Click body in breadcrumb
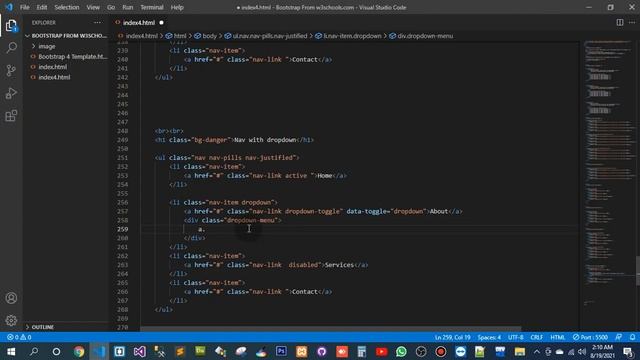Image resolution: width=640 pixels, height=360 pixels. 209,36
